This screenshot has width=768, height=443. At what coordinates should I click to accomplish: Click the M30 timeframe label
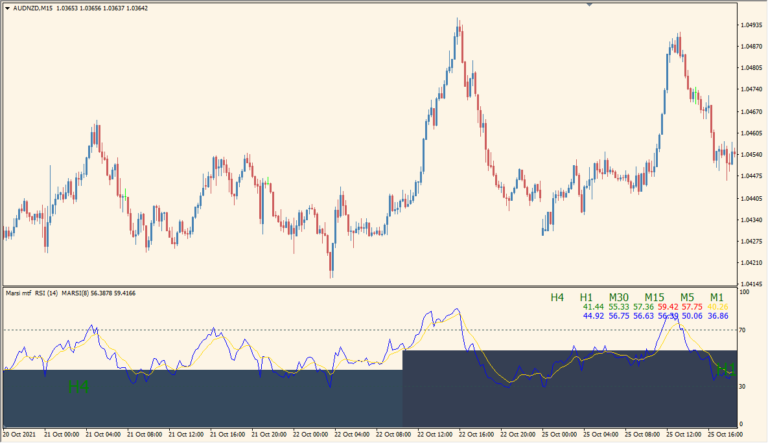pyautogui.click(x=620, y=297)
